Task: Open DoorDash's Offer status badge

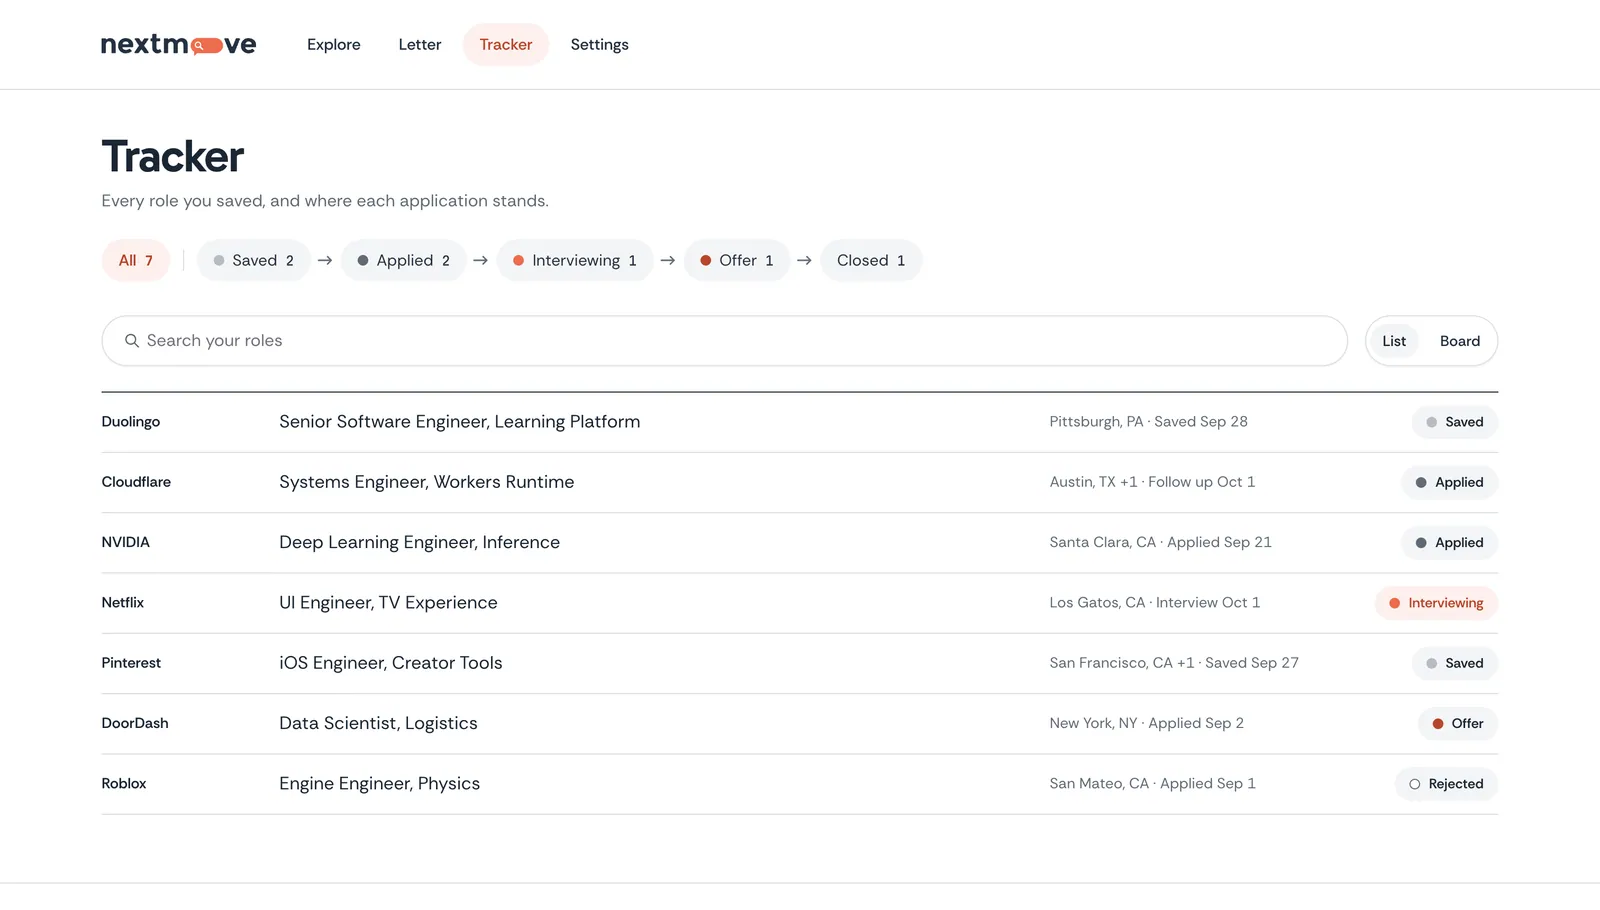Action: [x=1458, y=724]
